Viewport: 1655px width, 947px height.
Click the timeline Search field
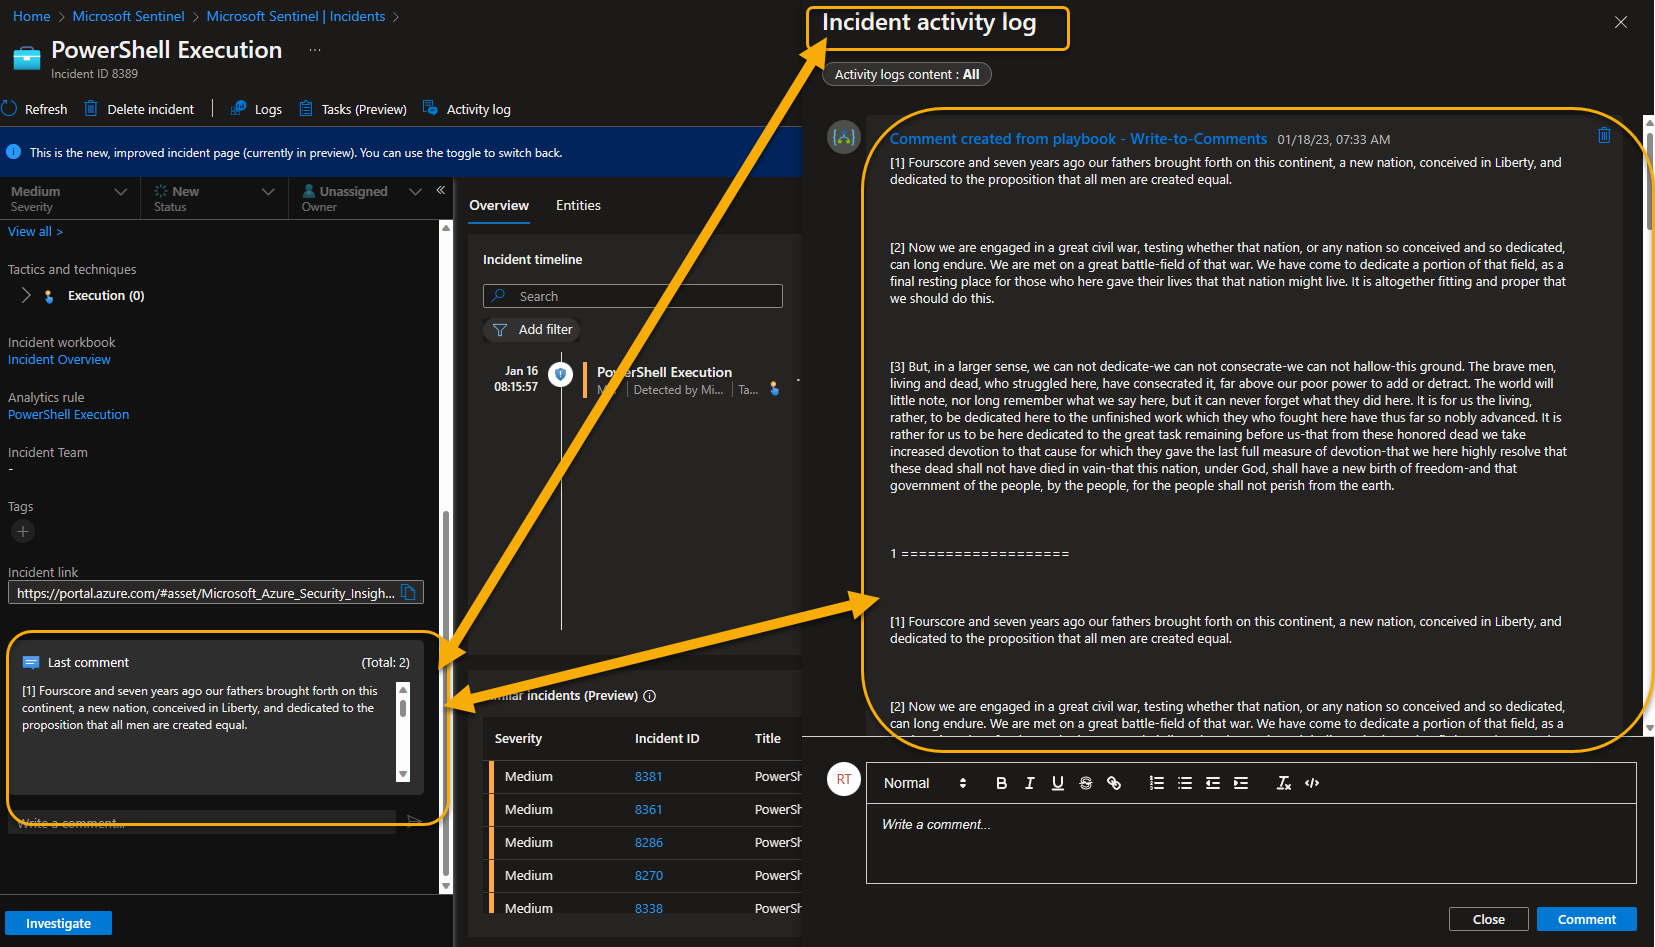(x=633, y=296)
